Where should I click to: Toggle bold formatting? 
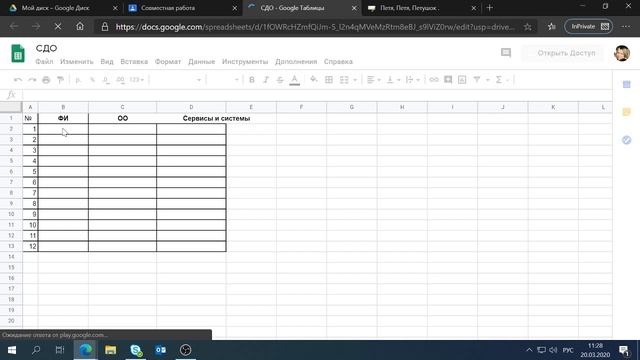pyautogui.click(x=252, y=80)
